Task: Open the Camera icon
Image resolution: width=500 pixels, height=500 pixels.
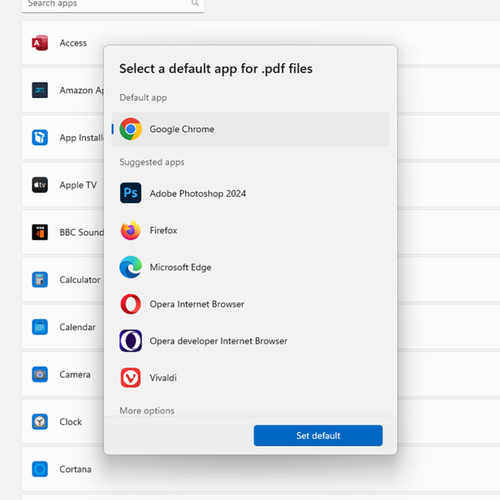Action: 40,374
